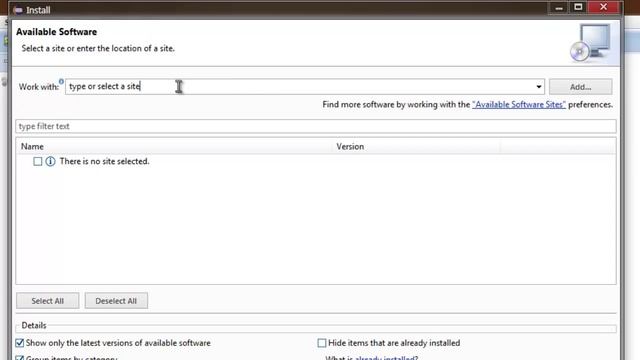The image size is (640, 360).
Task: Click the install wizard computer and disc image
Action: [590, 42]
